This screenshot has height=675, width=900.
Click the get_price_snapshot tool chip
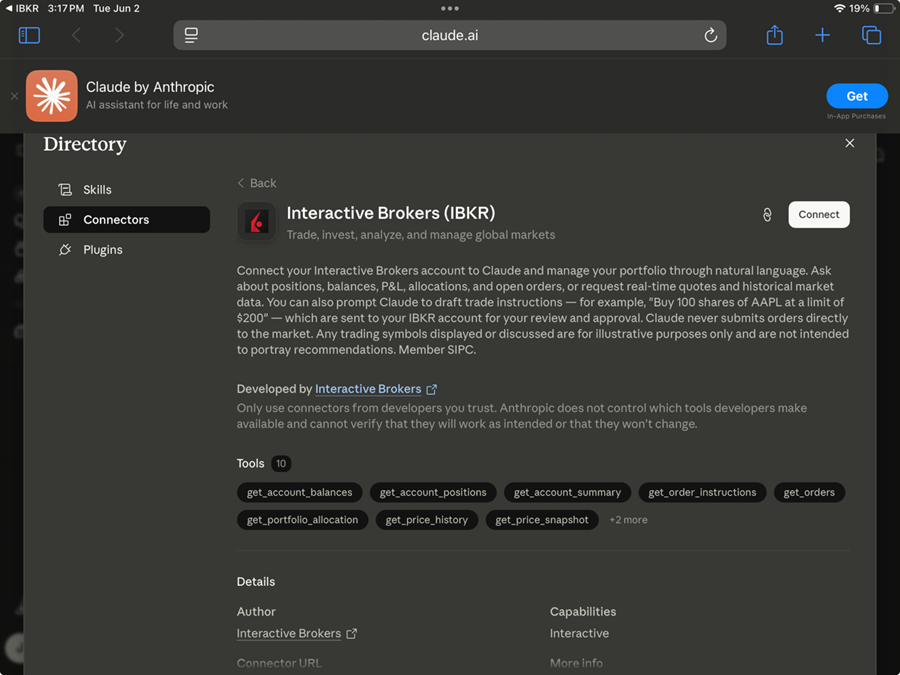[542, 519]
